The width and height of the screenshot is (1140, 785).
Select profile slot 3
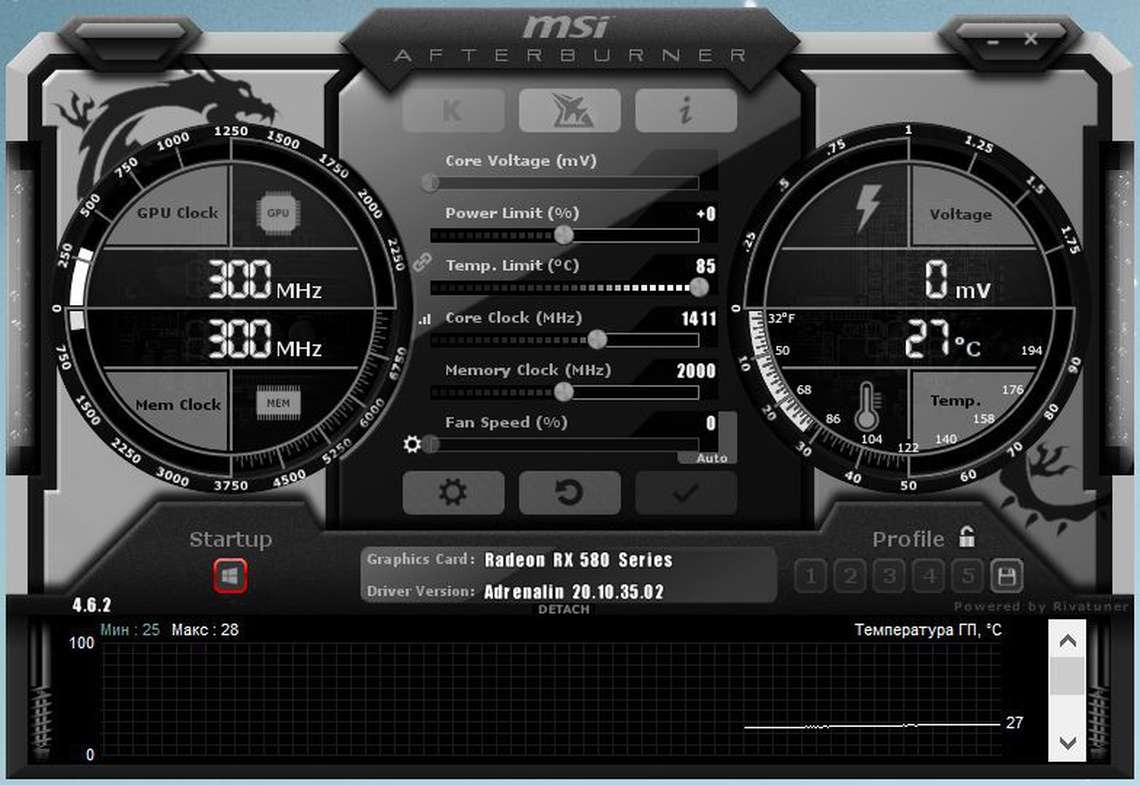(889, 576)
